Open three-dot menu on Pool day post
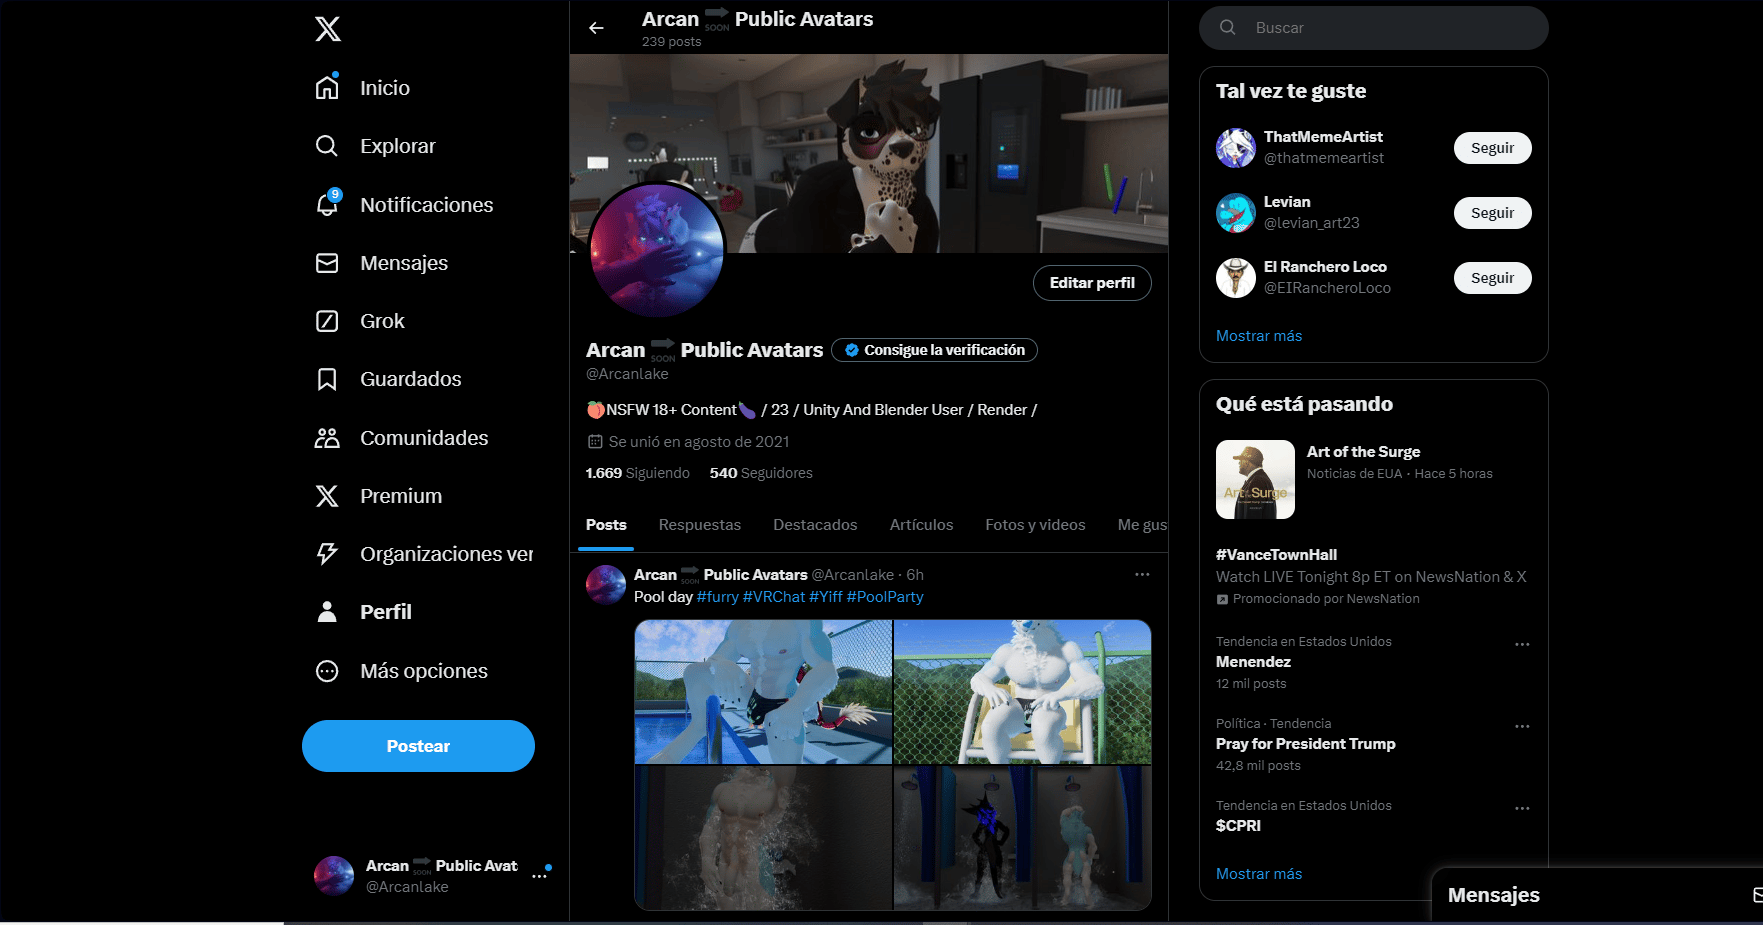 tap(1142, 575)
